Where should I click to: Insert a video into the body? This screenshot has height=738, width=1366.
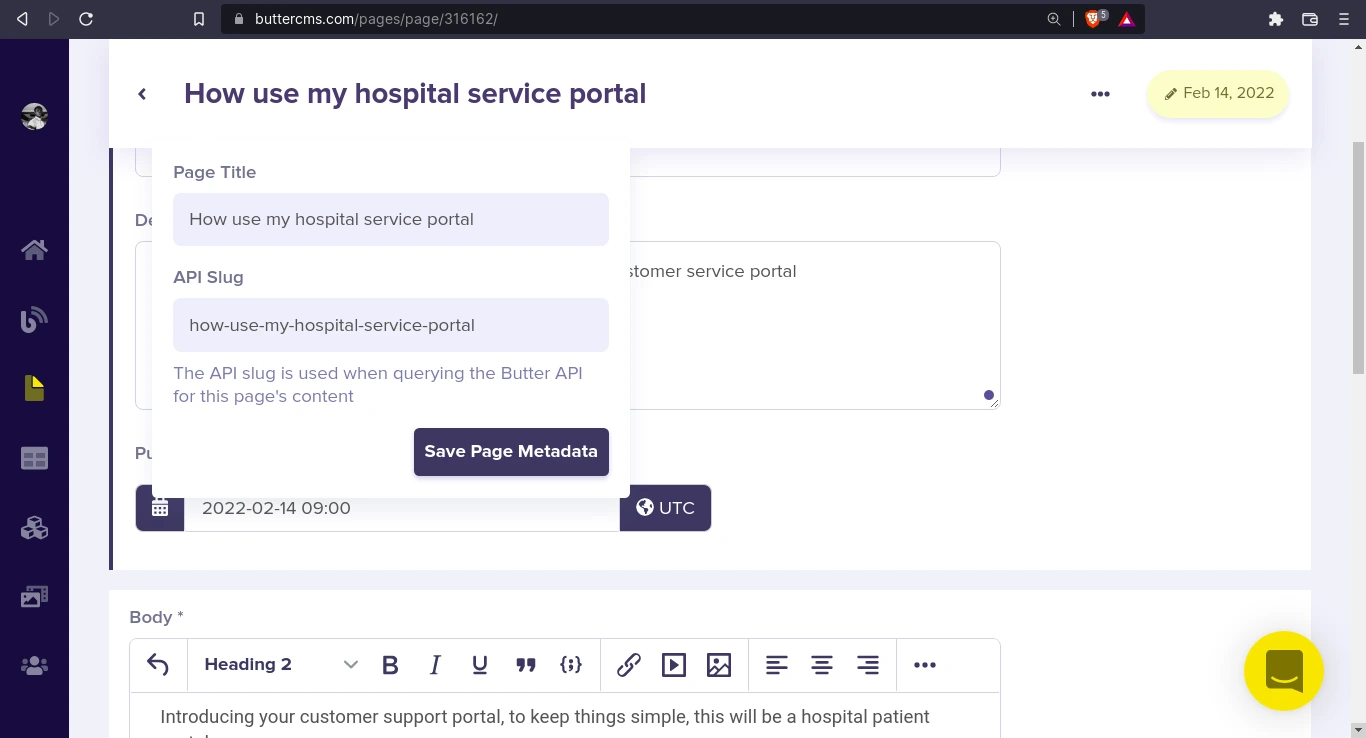[x=674, y=665]
